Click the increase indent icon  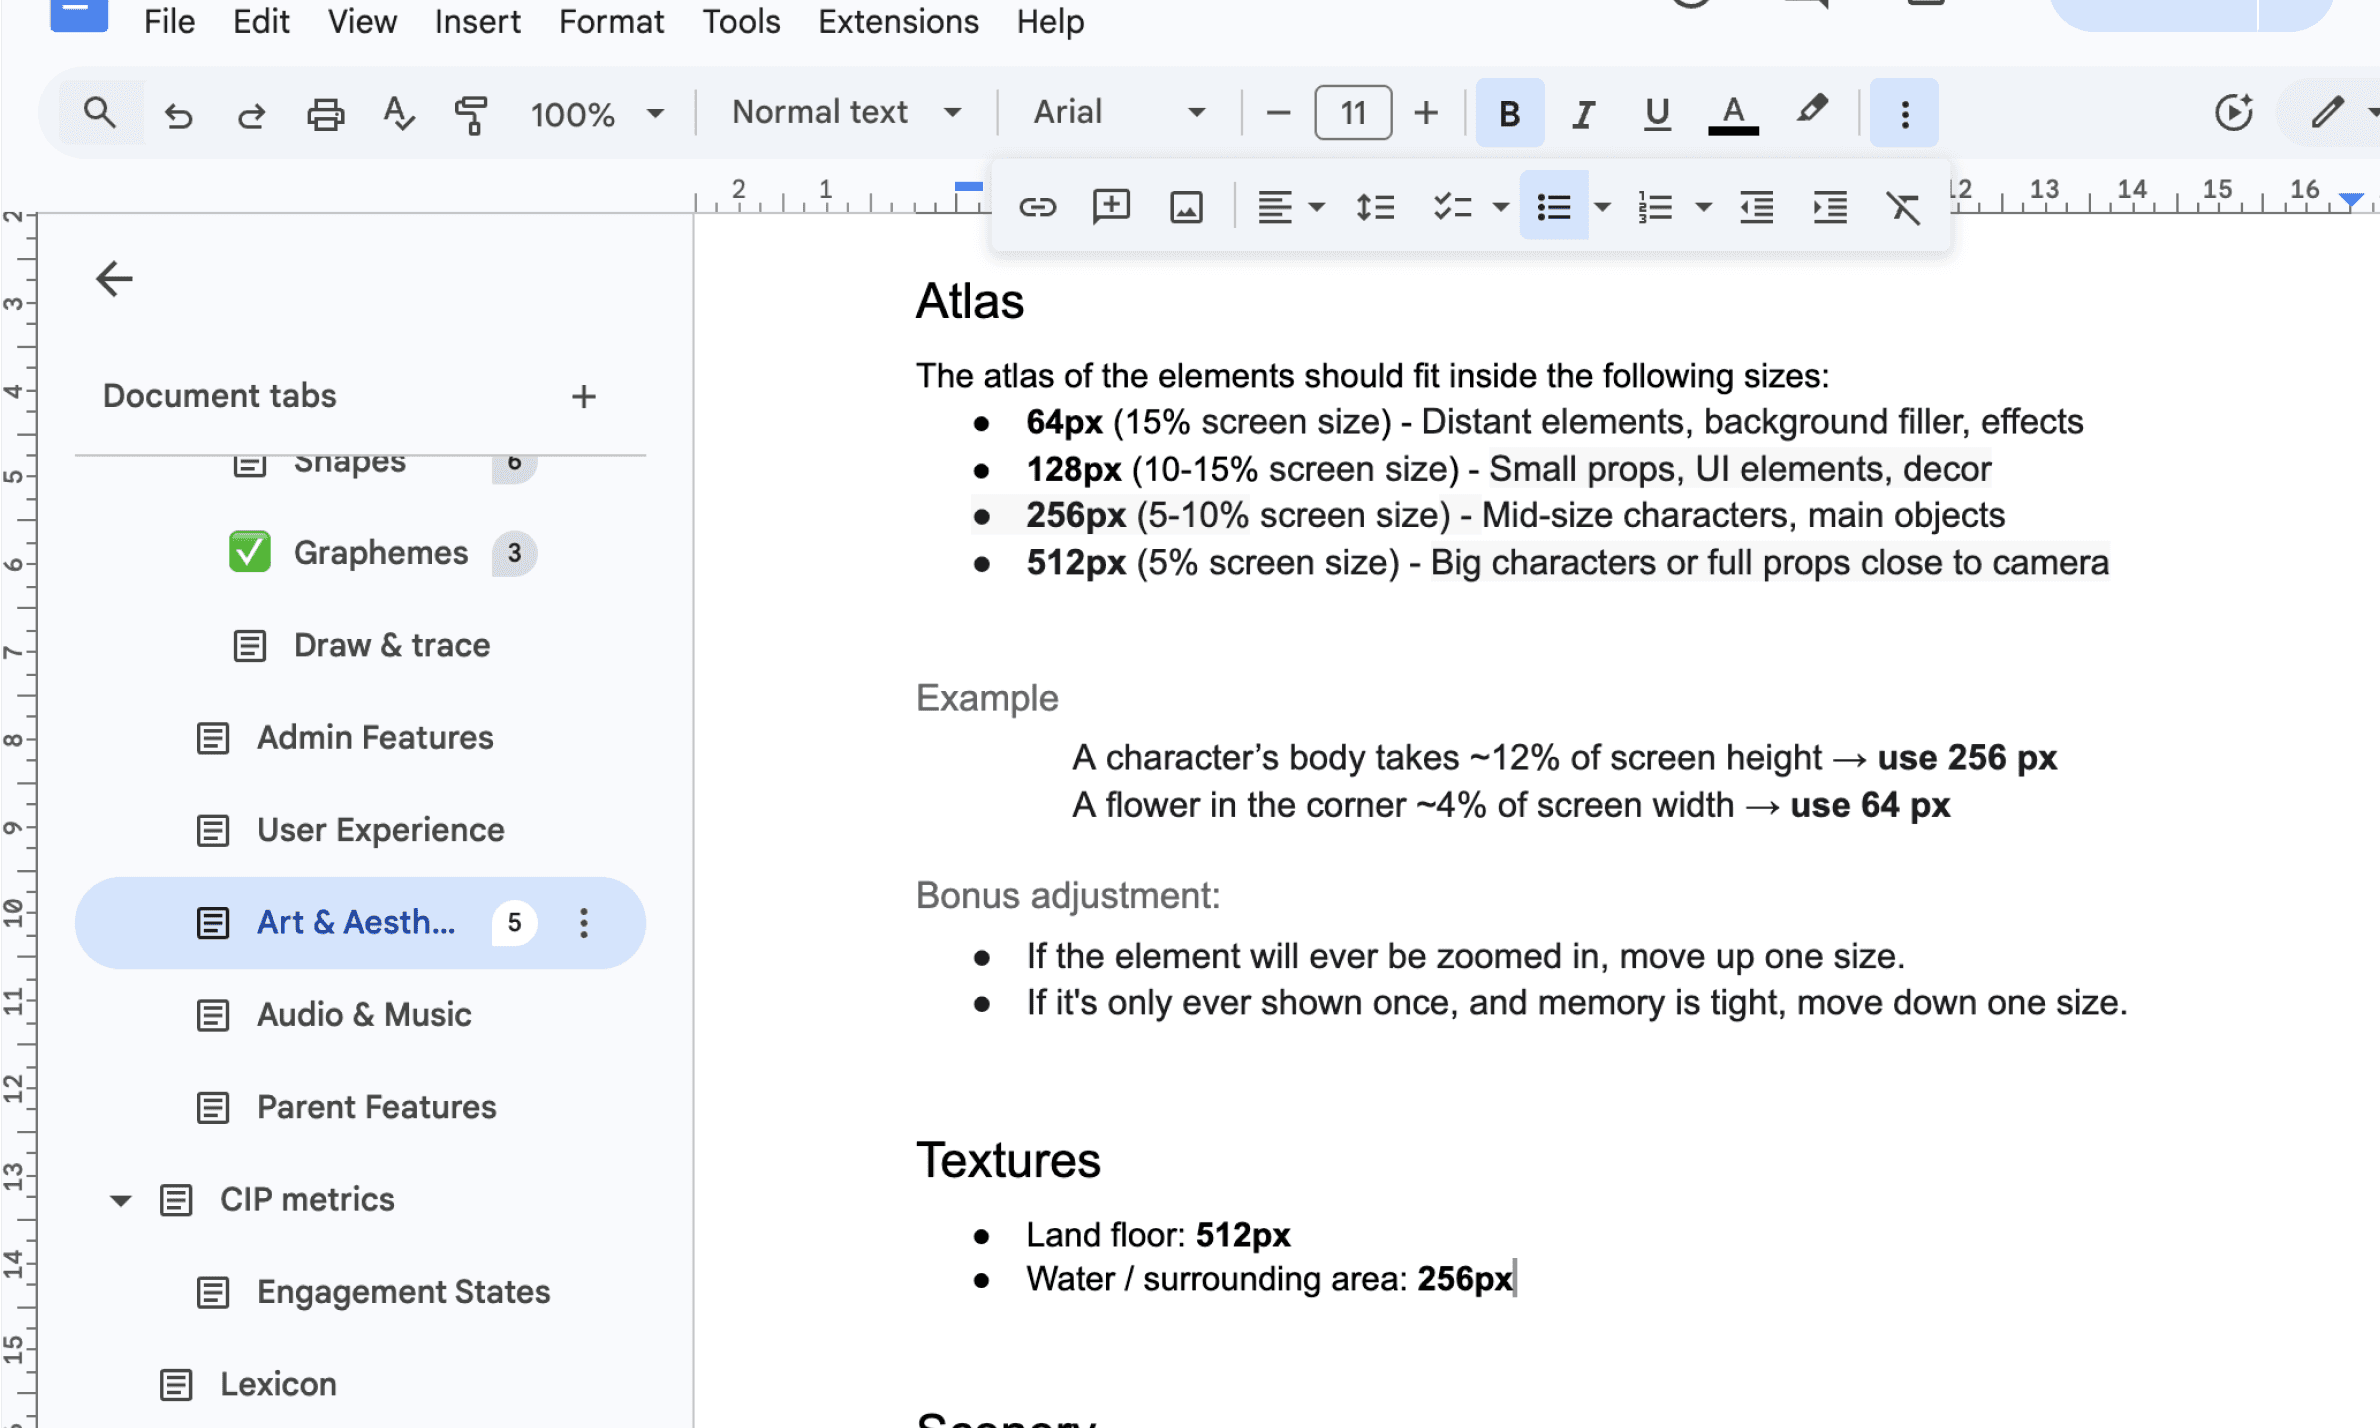coord(1830,207)
